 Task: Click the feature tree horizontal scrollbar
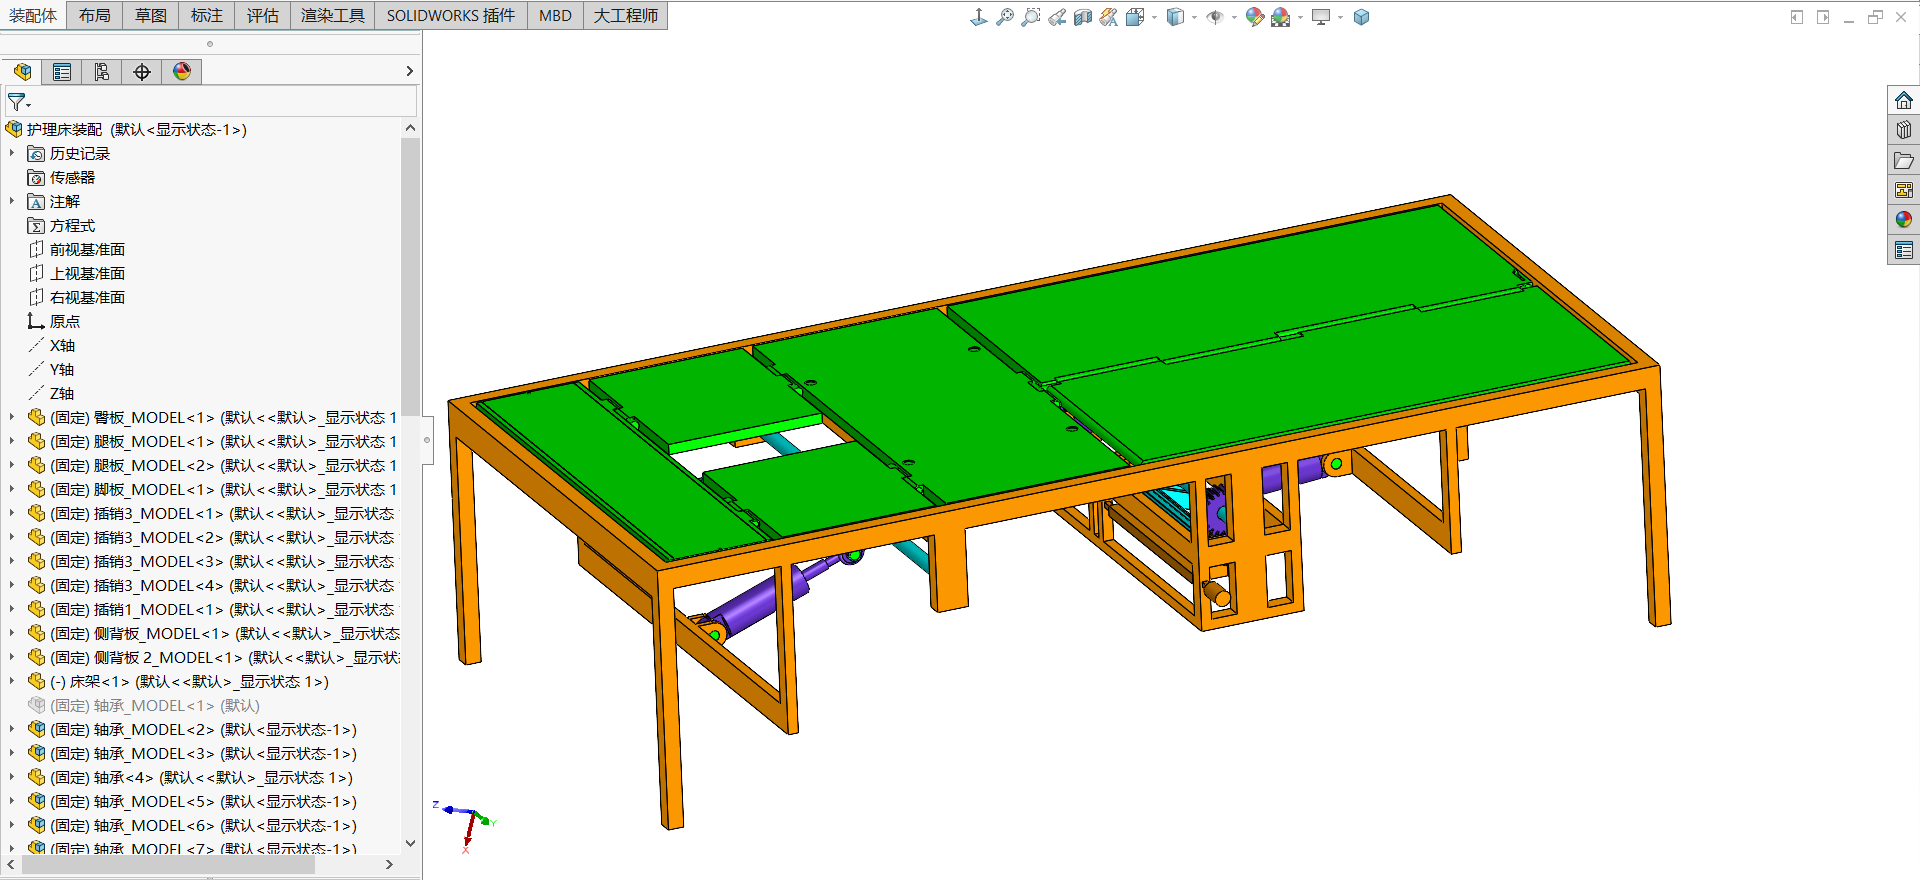(170, 865)
